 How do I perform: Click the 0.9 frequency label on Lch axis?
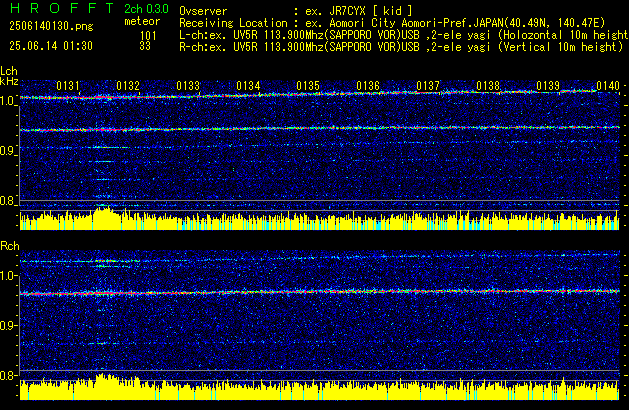(x=8, y=151)
